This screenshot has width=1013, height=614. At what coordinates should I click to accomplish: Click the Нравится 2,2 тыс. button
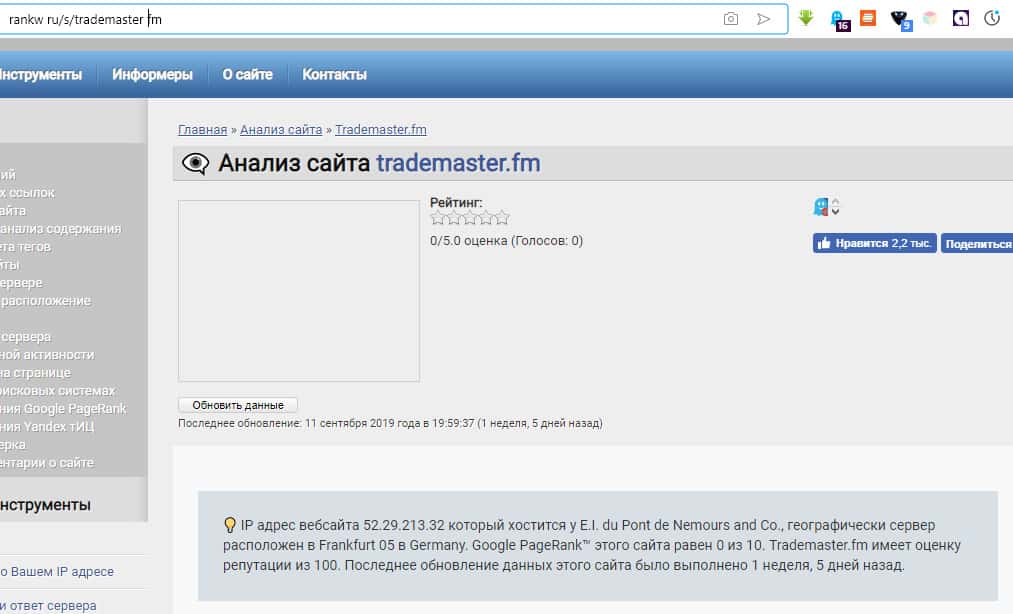coord(875,243)
